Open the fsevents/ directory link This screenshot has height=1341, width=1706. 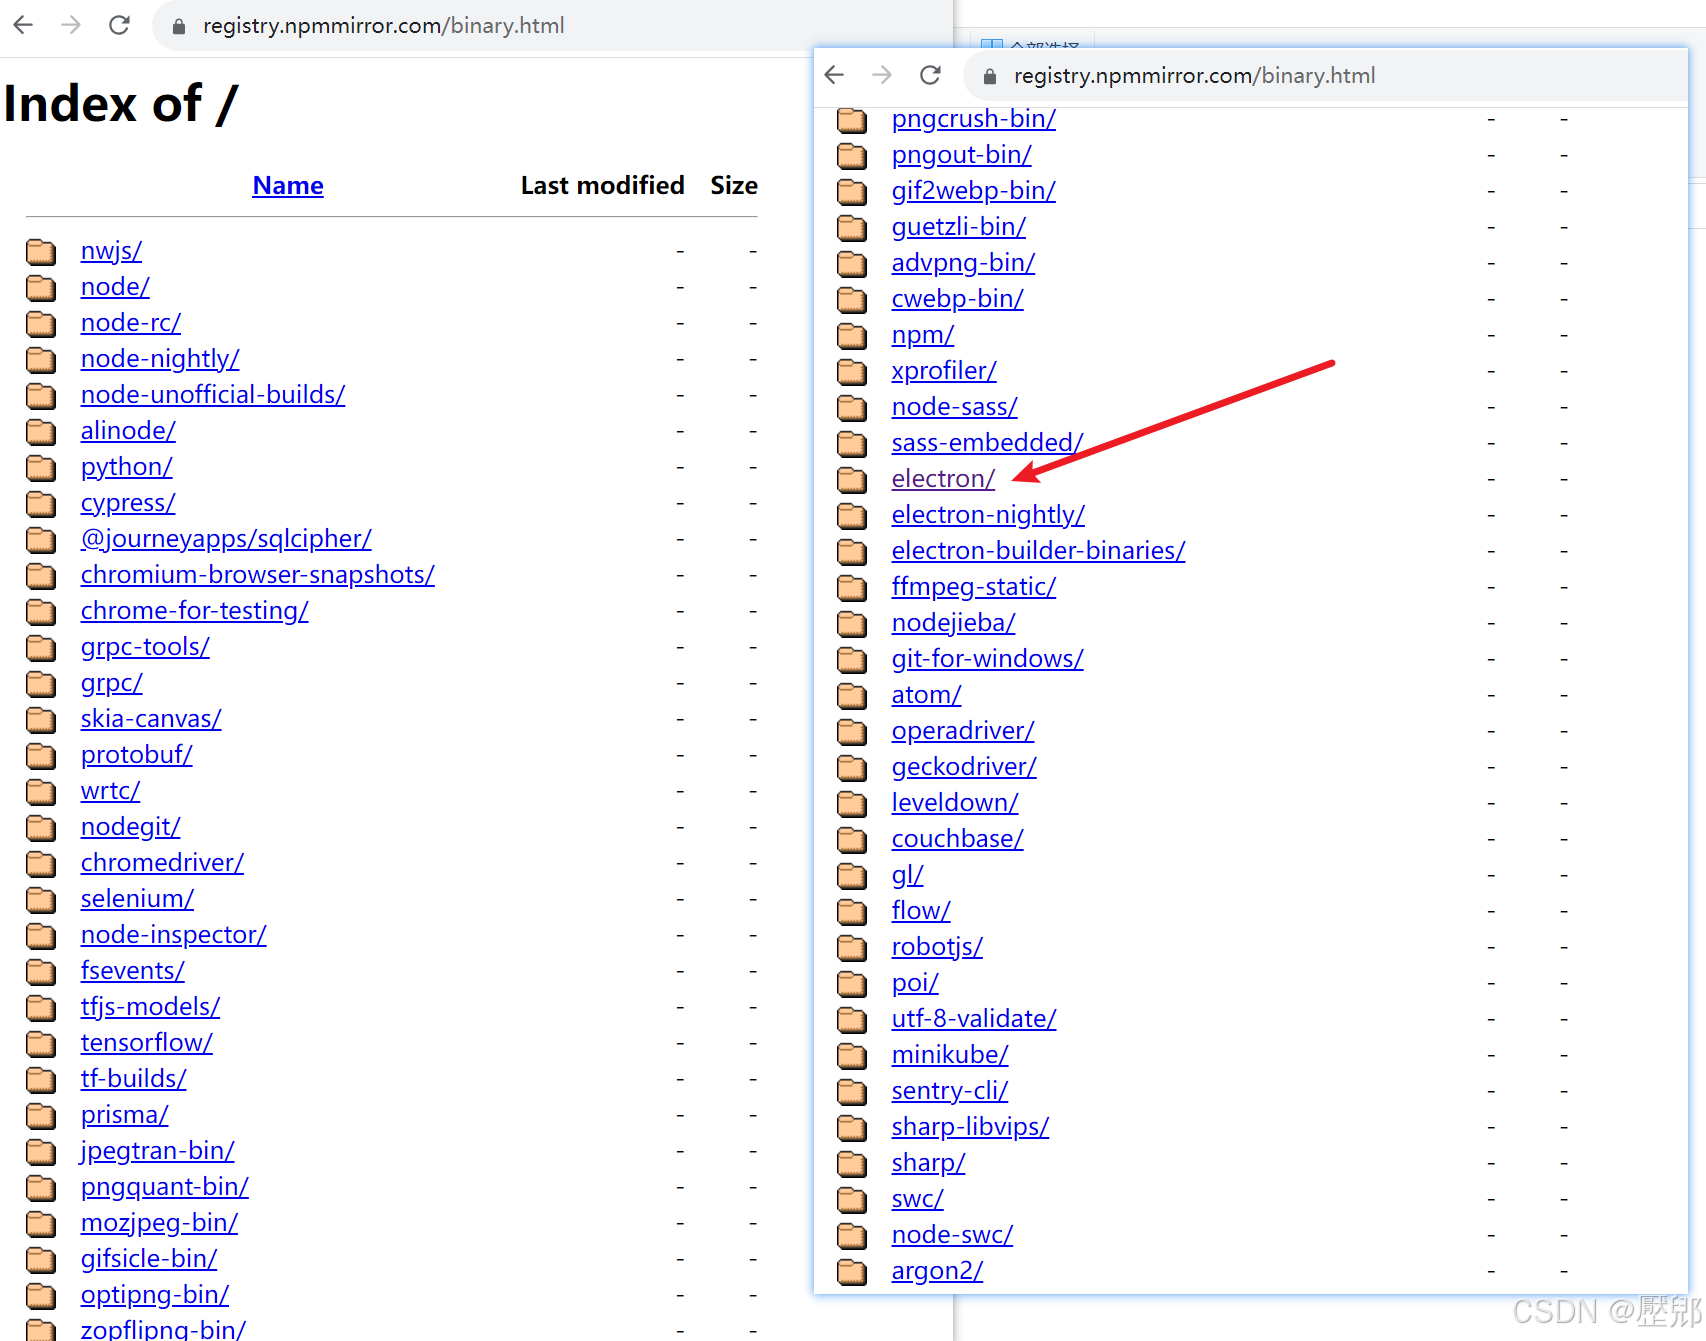[133, 971]
